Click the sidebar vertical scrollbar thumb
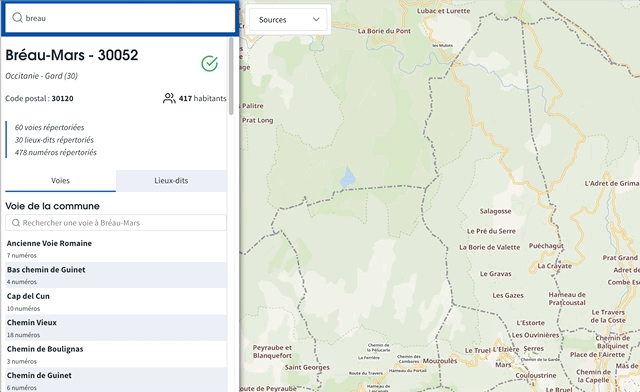The image size is (640, 392). [x=231, y=76]
